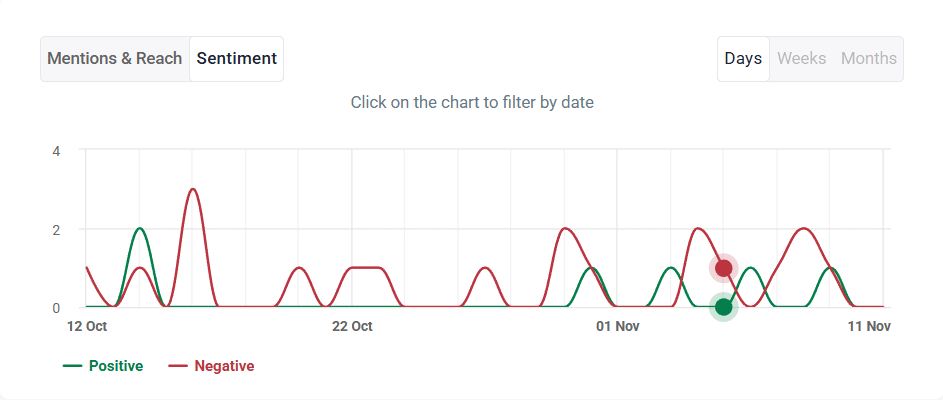Switch chart view to Weeks

tap(801, 58)
